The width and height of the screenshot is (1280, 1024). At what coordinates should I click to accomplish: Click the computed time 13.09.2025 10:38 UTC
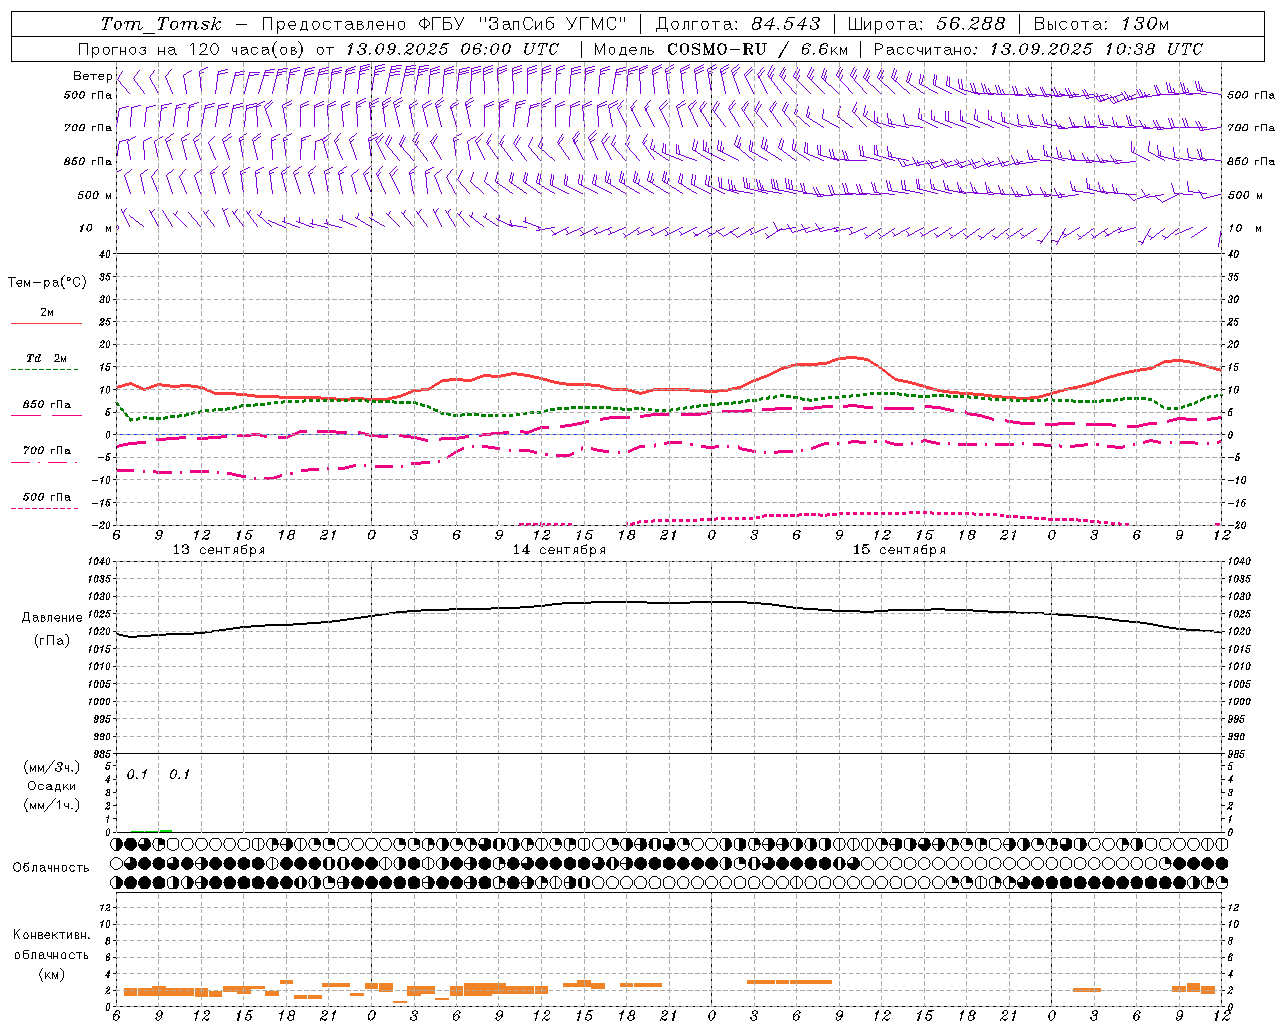[x=1096, y=49]
